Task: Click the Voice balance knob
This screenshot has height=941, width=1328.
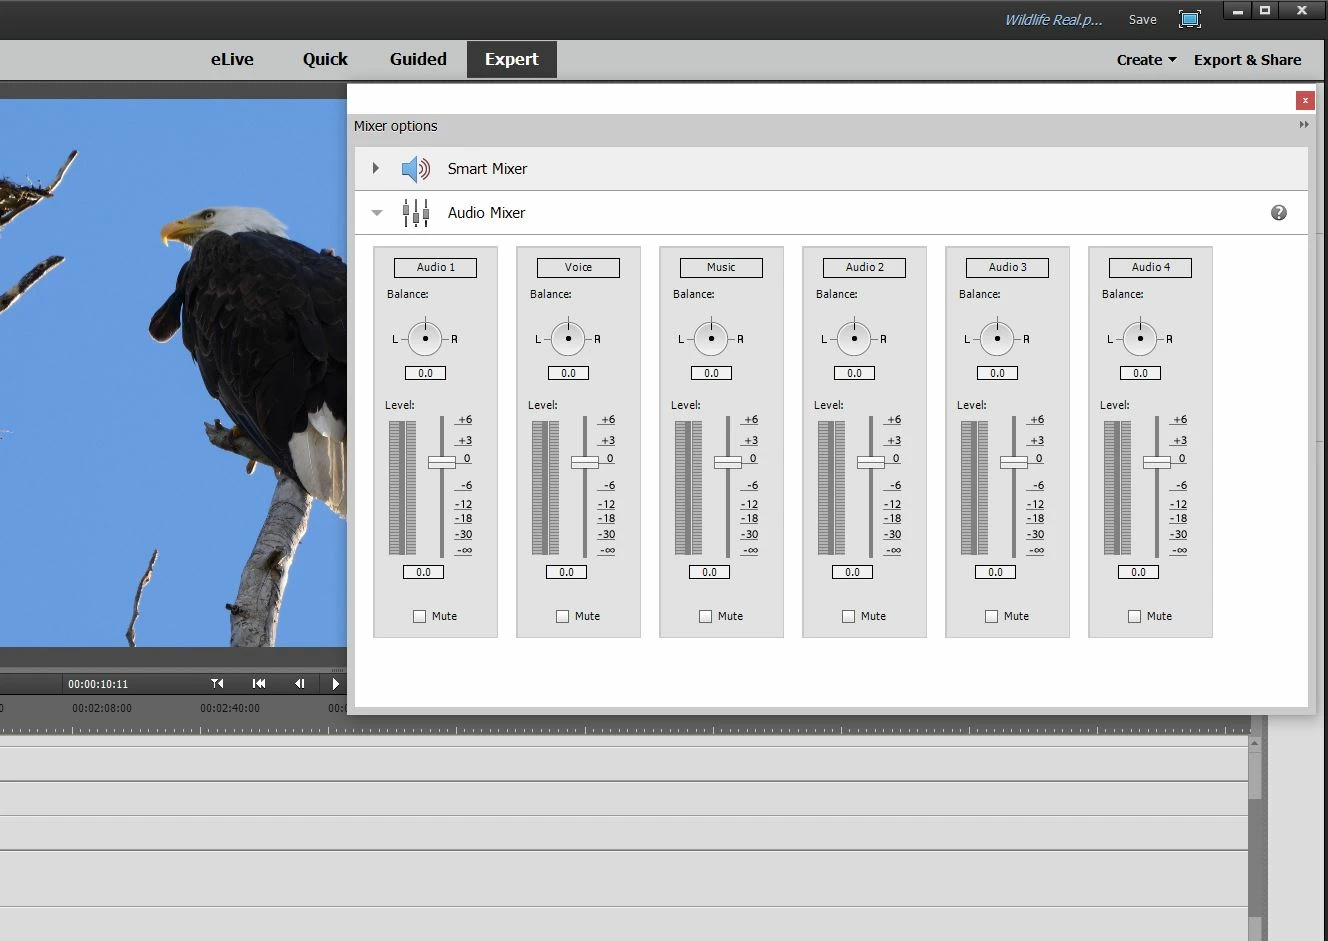Action: click(568, 338)
